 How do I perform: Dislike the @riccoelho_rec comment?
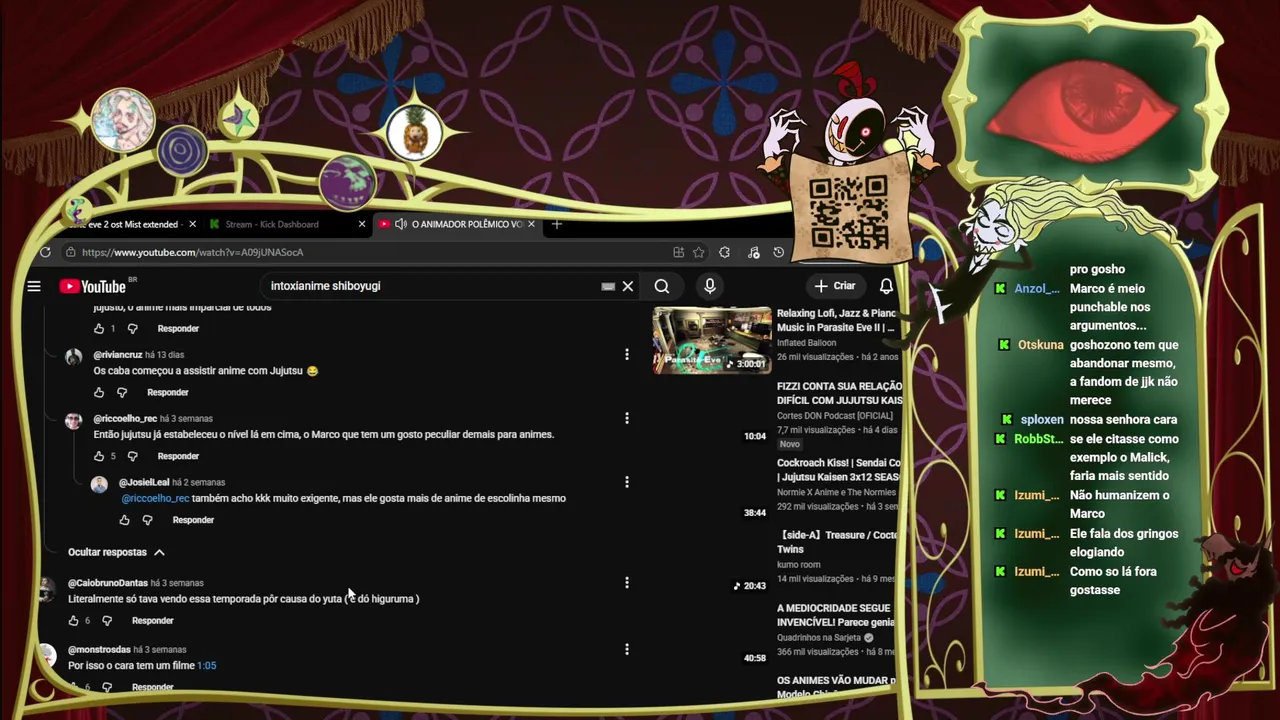point(132,456)
